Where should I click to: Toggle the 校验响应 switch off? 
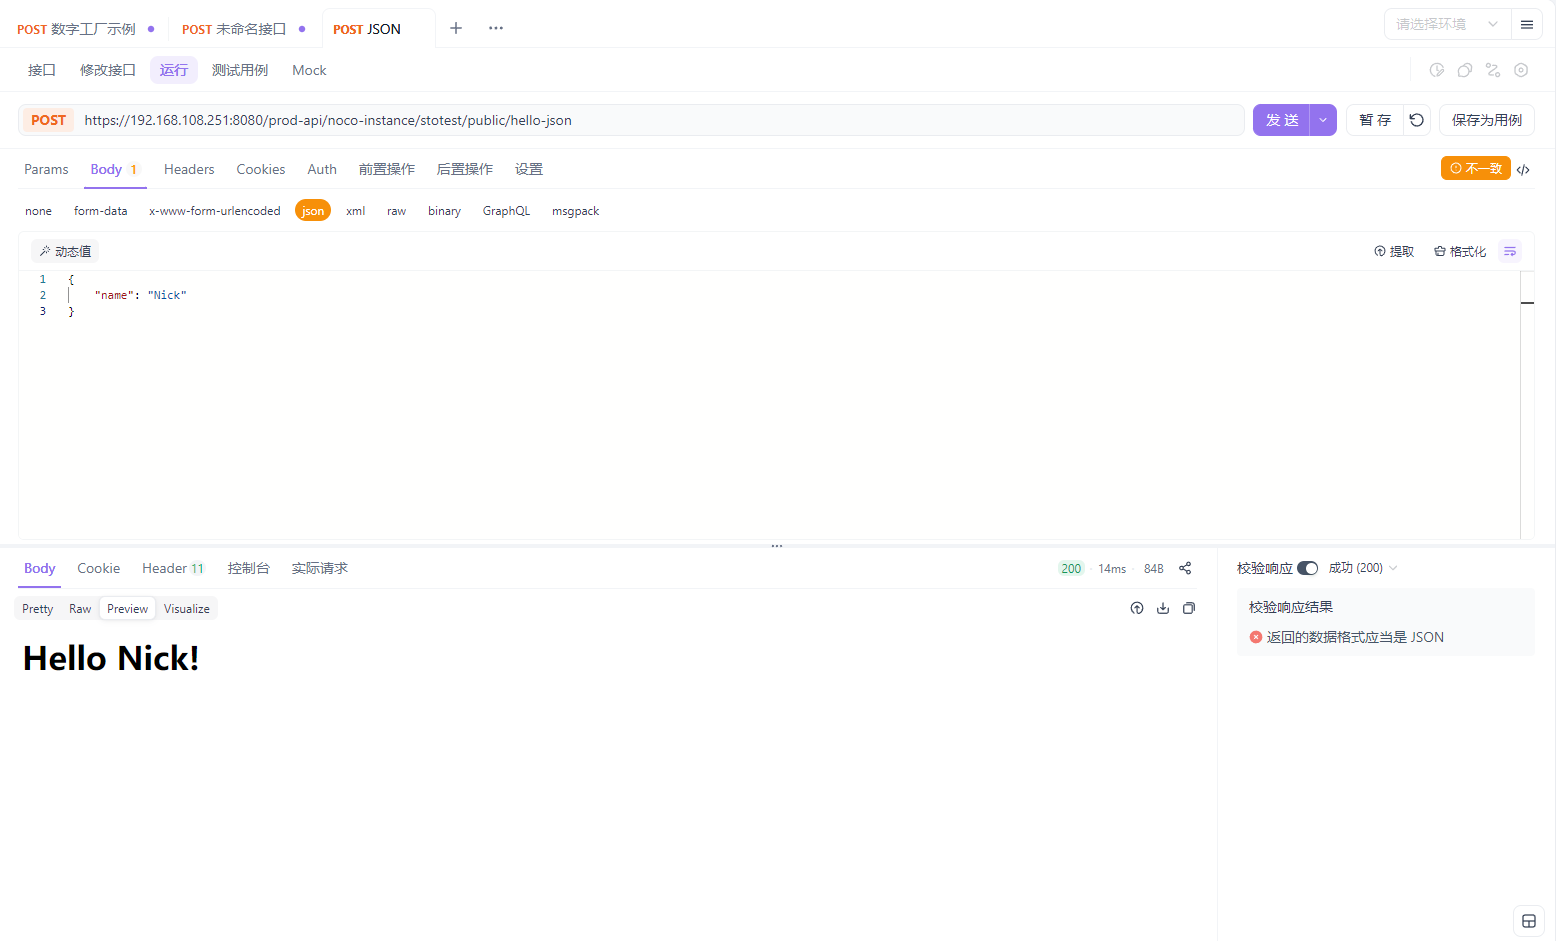[1309, 567]
